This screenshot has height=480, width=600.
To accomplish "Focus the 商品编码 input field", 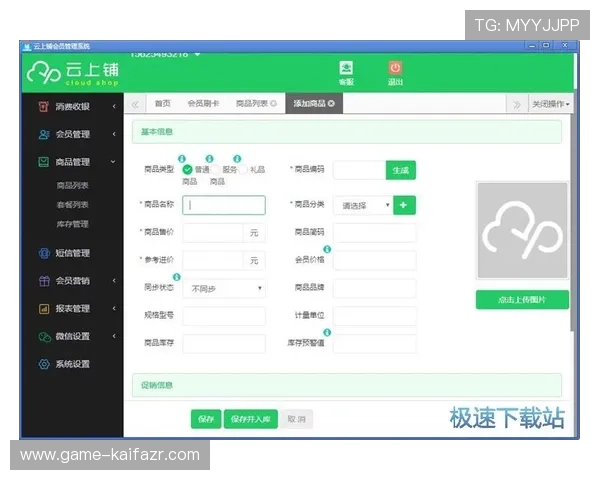I will (360, 170).
